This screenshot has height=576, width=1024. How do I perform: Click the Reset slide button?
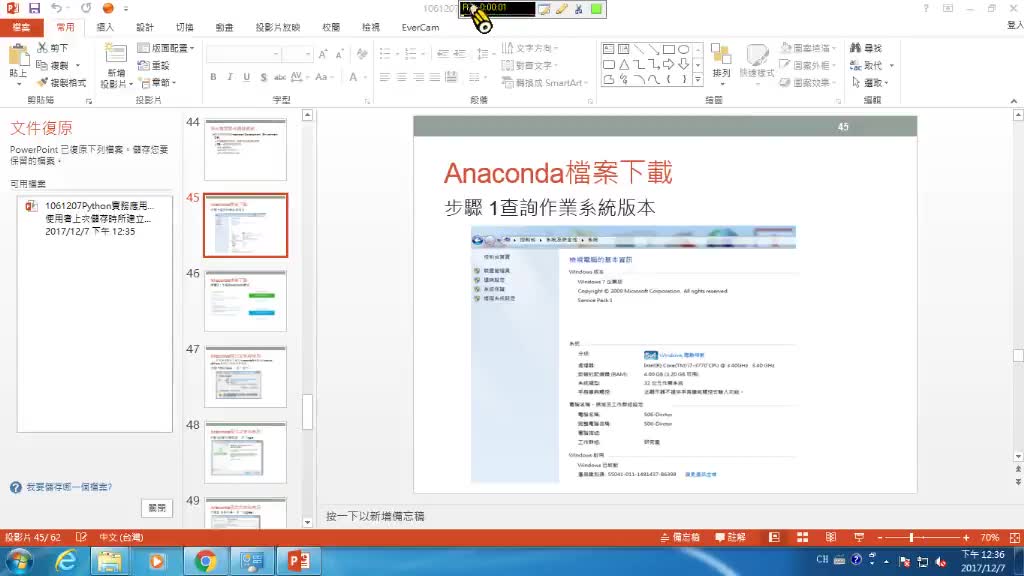tap(153, 65)
